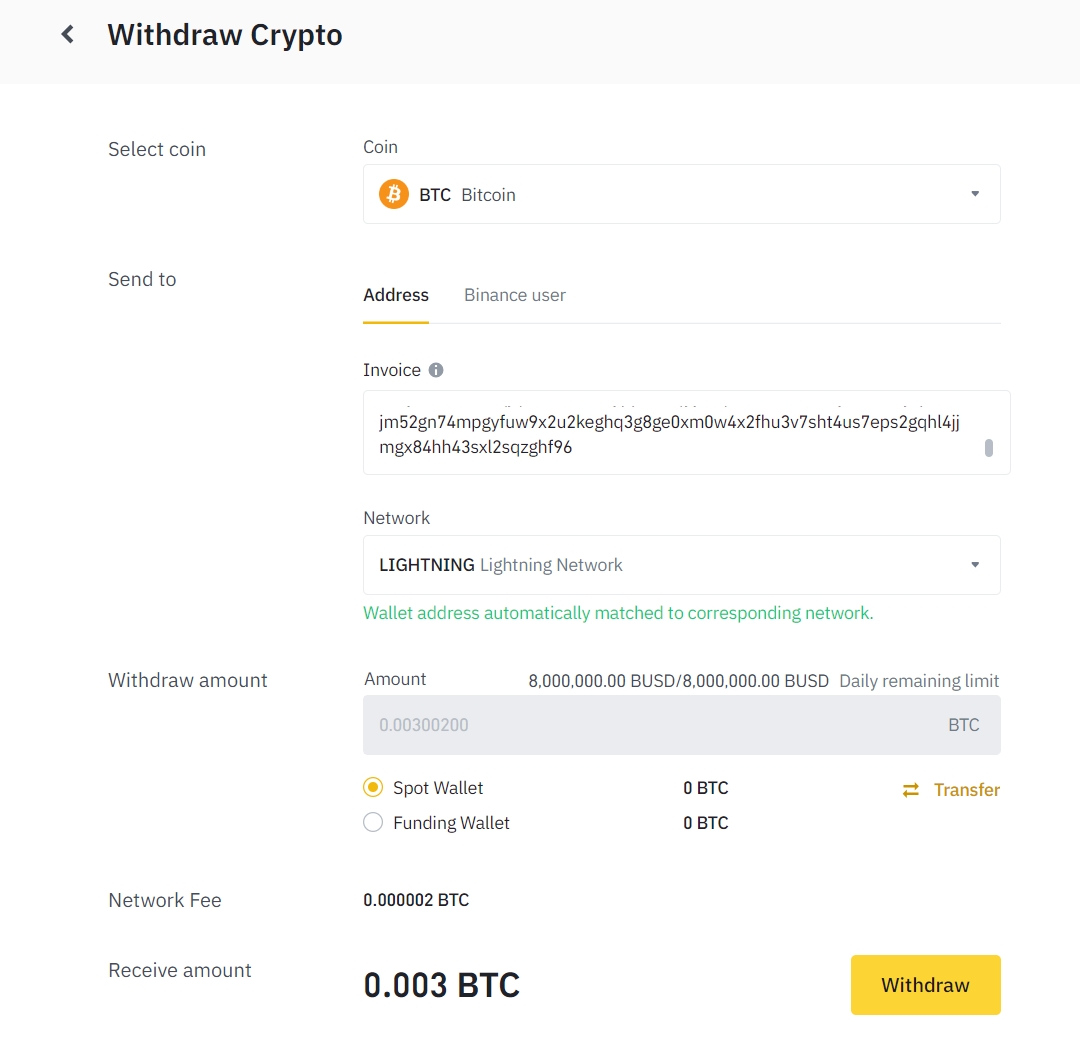The height and width of the screenshot is (1056, 1080).
Task: Click inside the Invoice text field
Action: point(670,434)
